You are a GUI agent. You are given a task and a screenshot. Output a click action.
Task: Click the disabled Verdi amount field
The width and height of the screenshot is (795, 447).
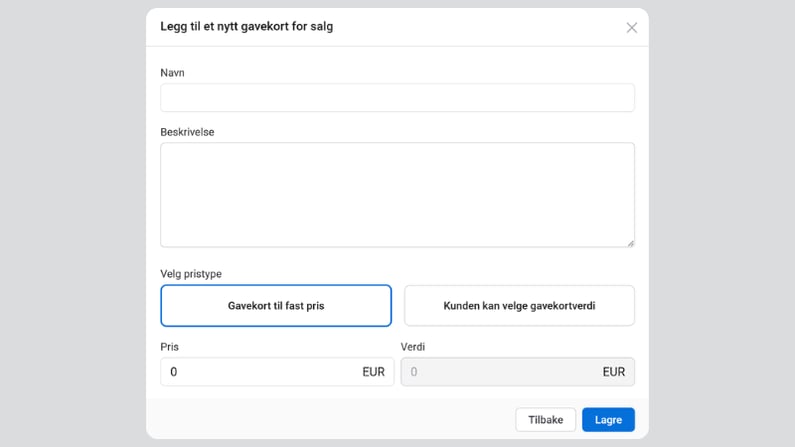(518, 372)
